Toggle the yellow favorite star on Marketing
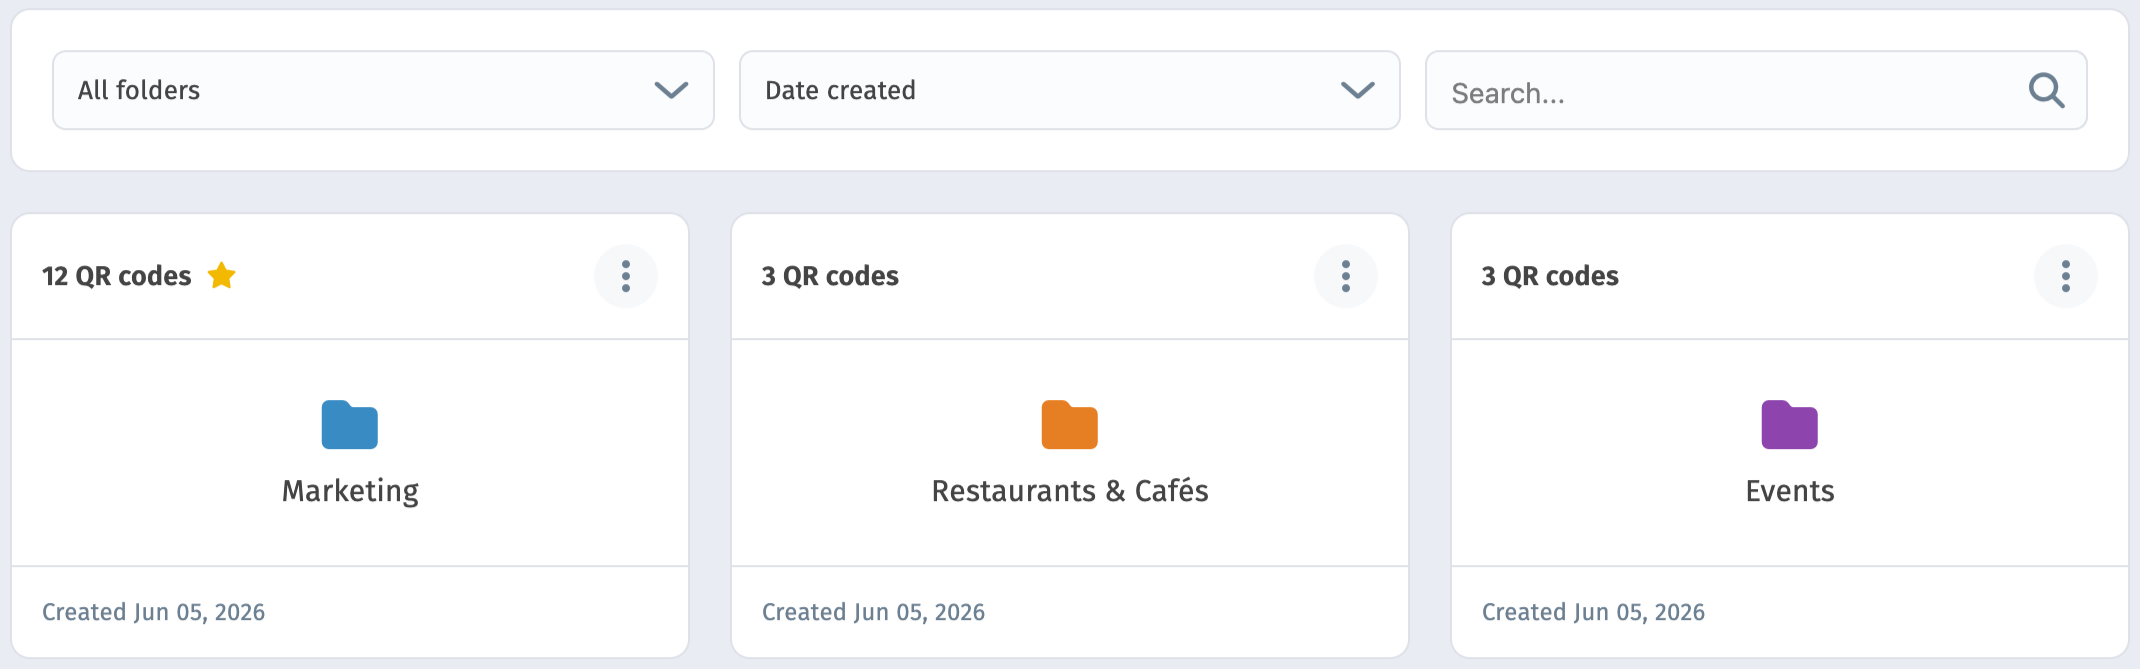 pyautogui.click(x=222, y=275)
